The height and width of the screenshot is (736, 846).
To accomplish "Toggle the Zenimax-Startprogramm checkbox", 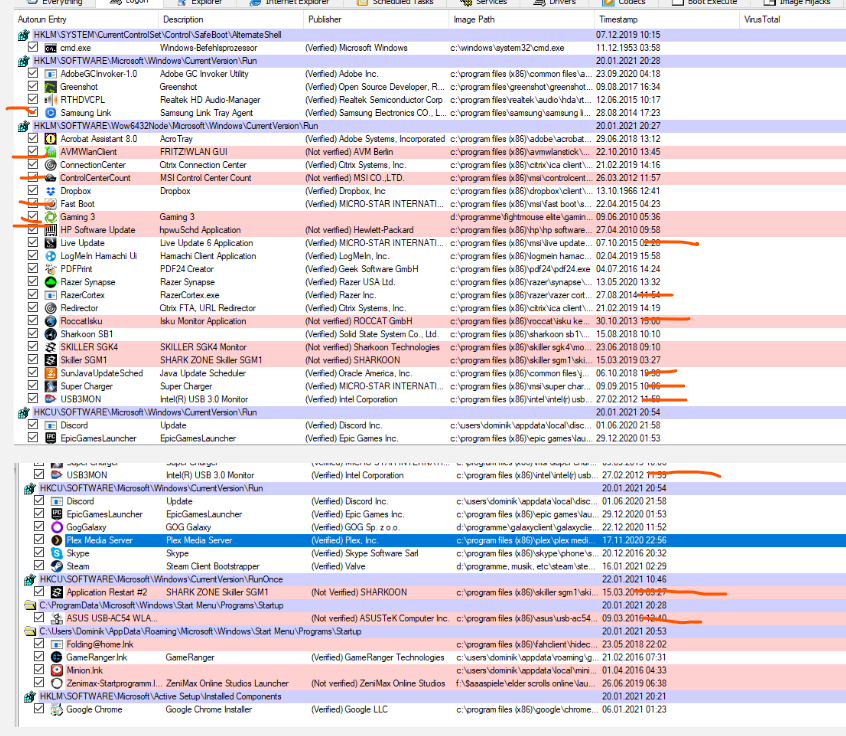I will (x=39, y=683).
